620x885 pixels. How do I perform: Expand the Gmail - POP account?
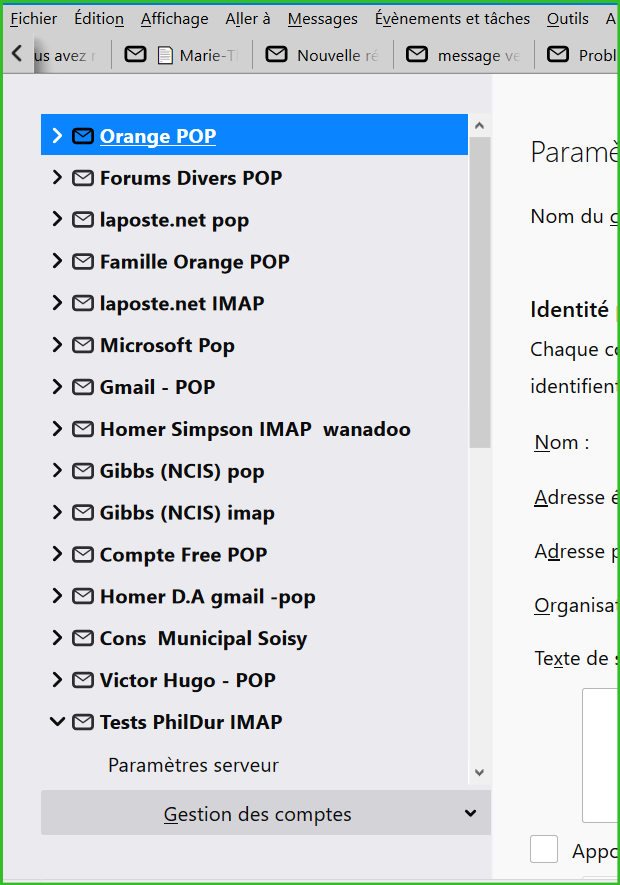click(57, 387)
